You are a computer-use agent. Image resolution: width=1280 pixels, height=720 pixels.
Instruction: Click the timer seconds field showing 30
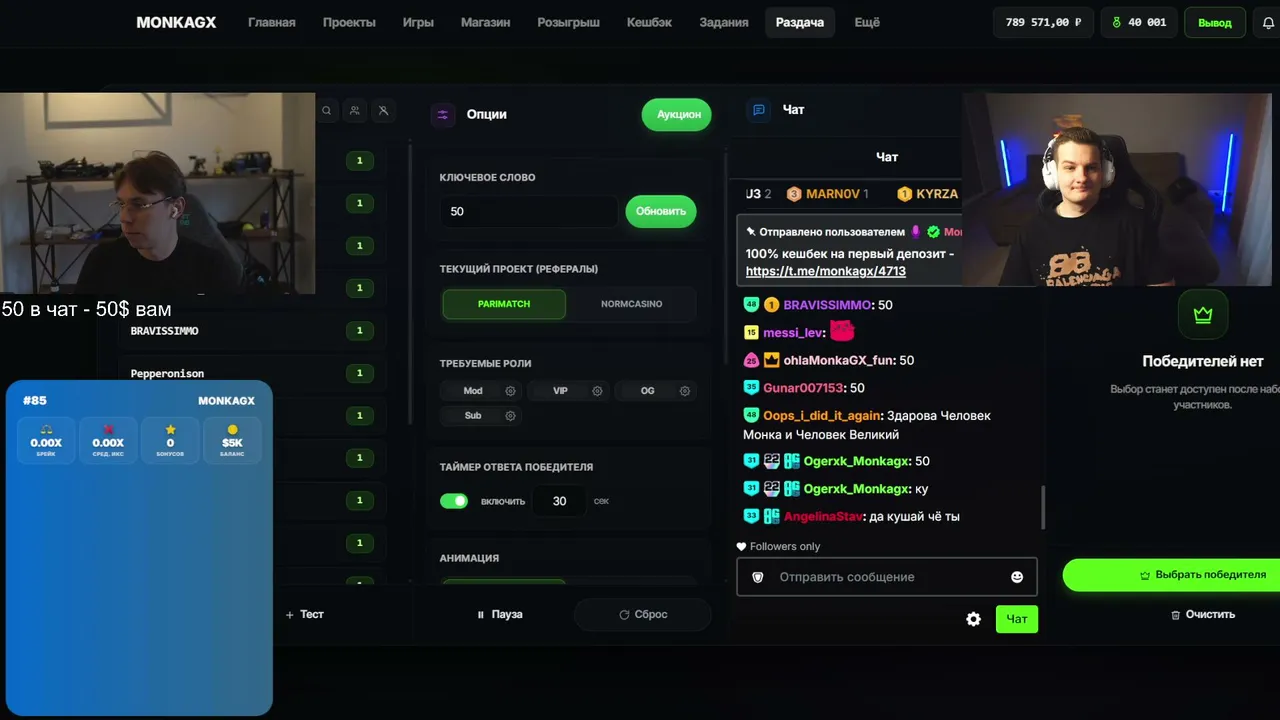(x=559, y=501)
